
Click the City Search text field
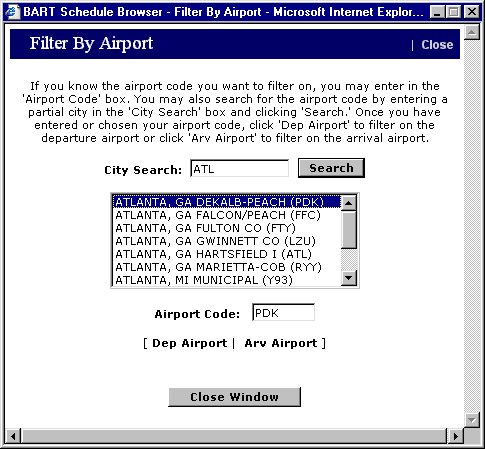[x=239, y=169]
